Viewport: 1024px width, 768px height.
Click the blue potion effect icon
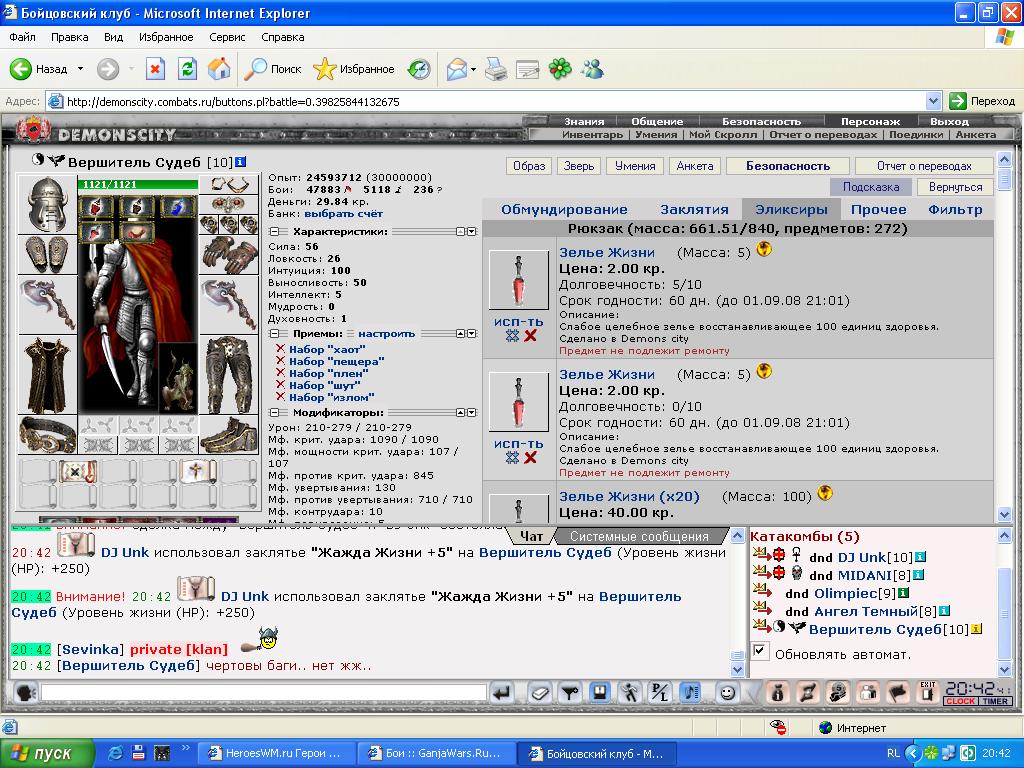[x=176, y=207]
